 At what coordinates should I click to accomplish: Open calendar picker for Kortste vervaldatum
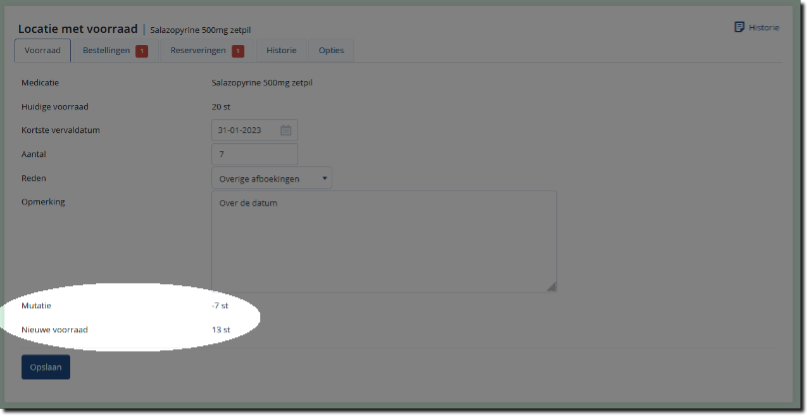pyautogui.click(x=285, y=130)
